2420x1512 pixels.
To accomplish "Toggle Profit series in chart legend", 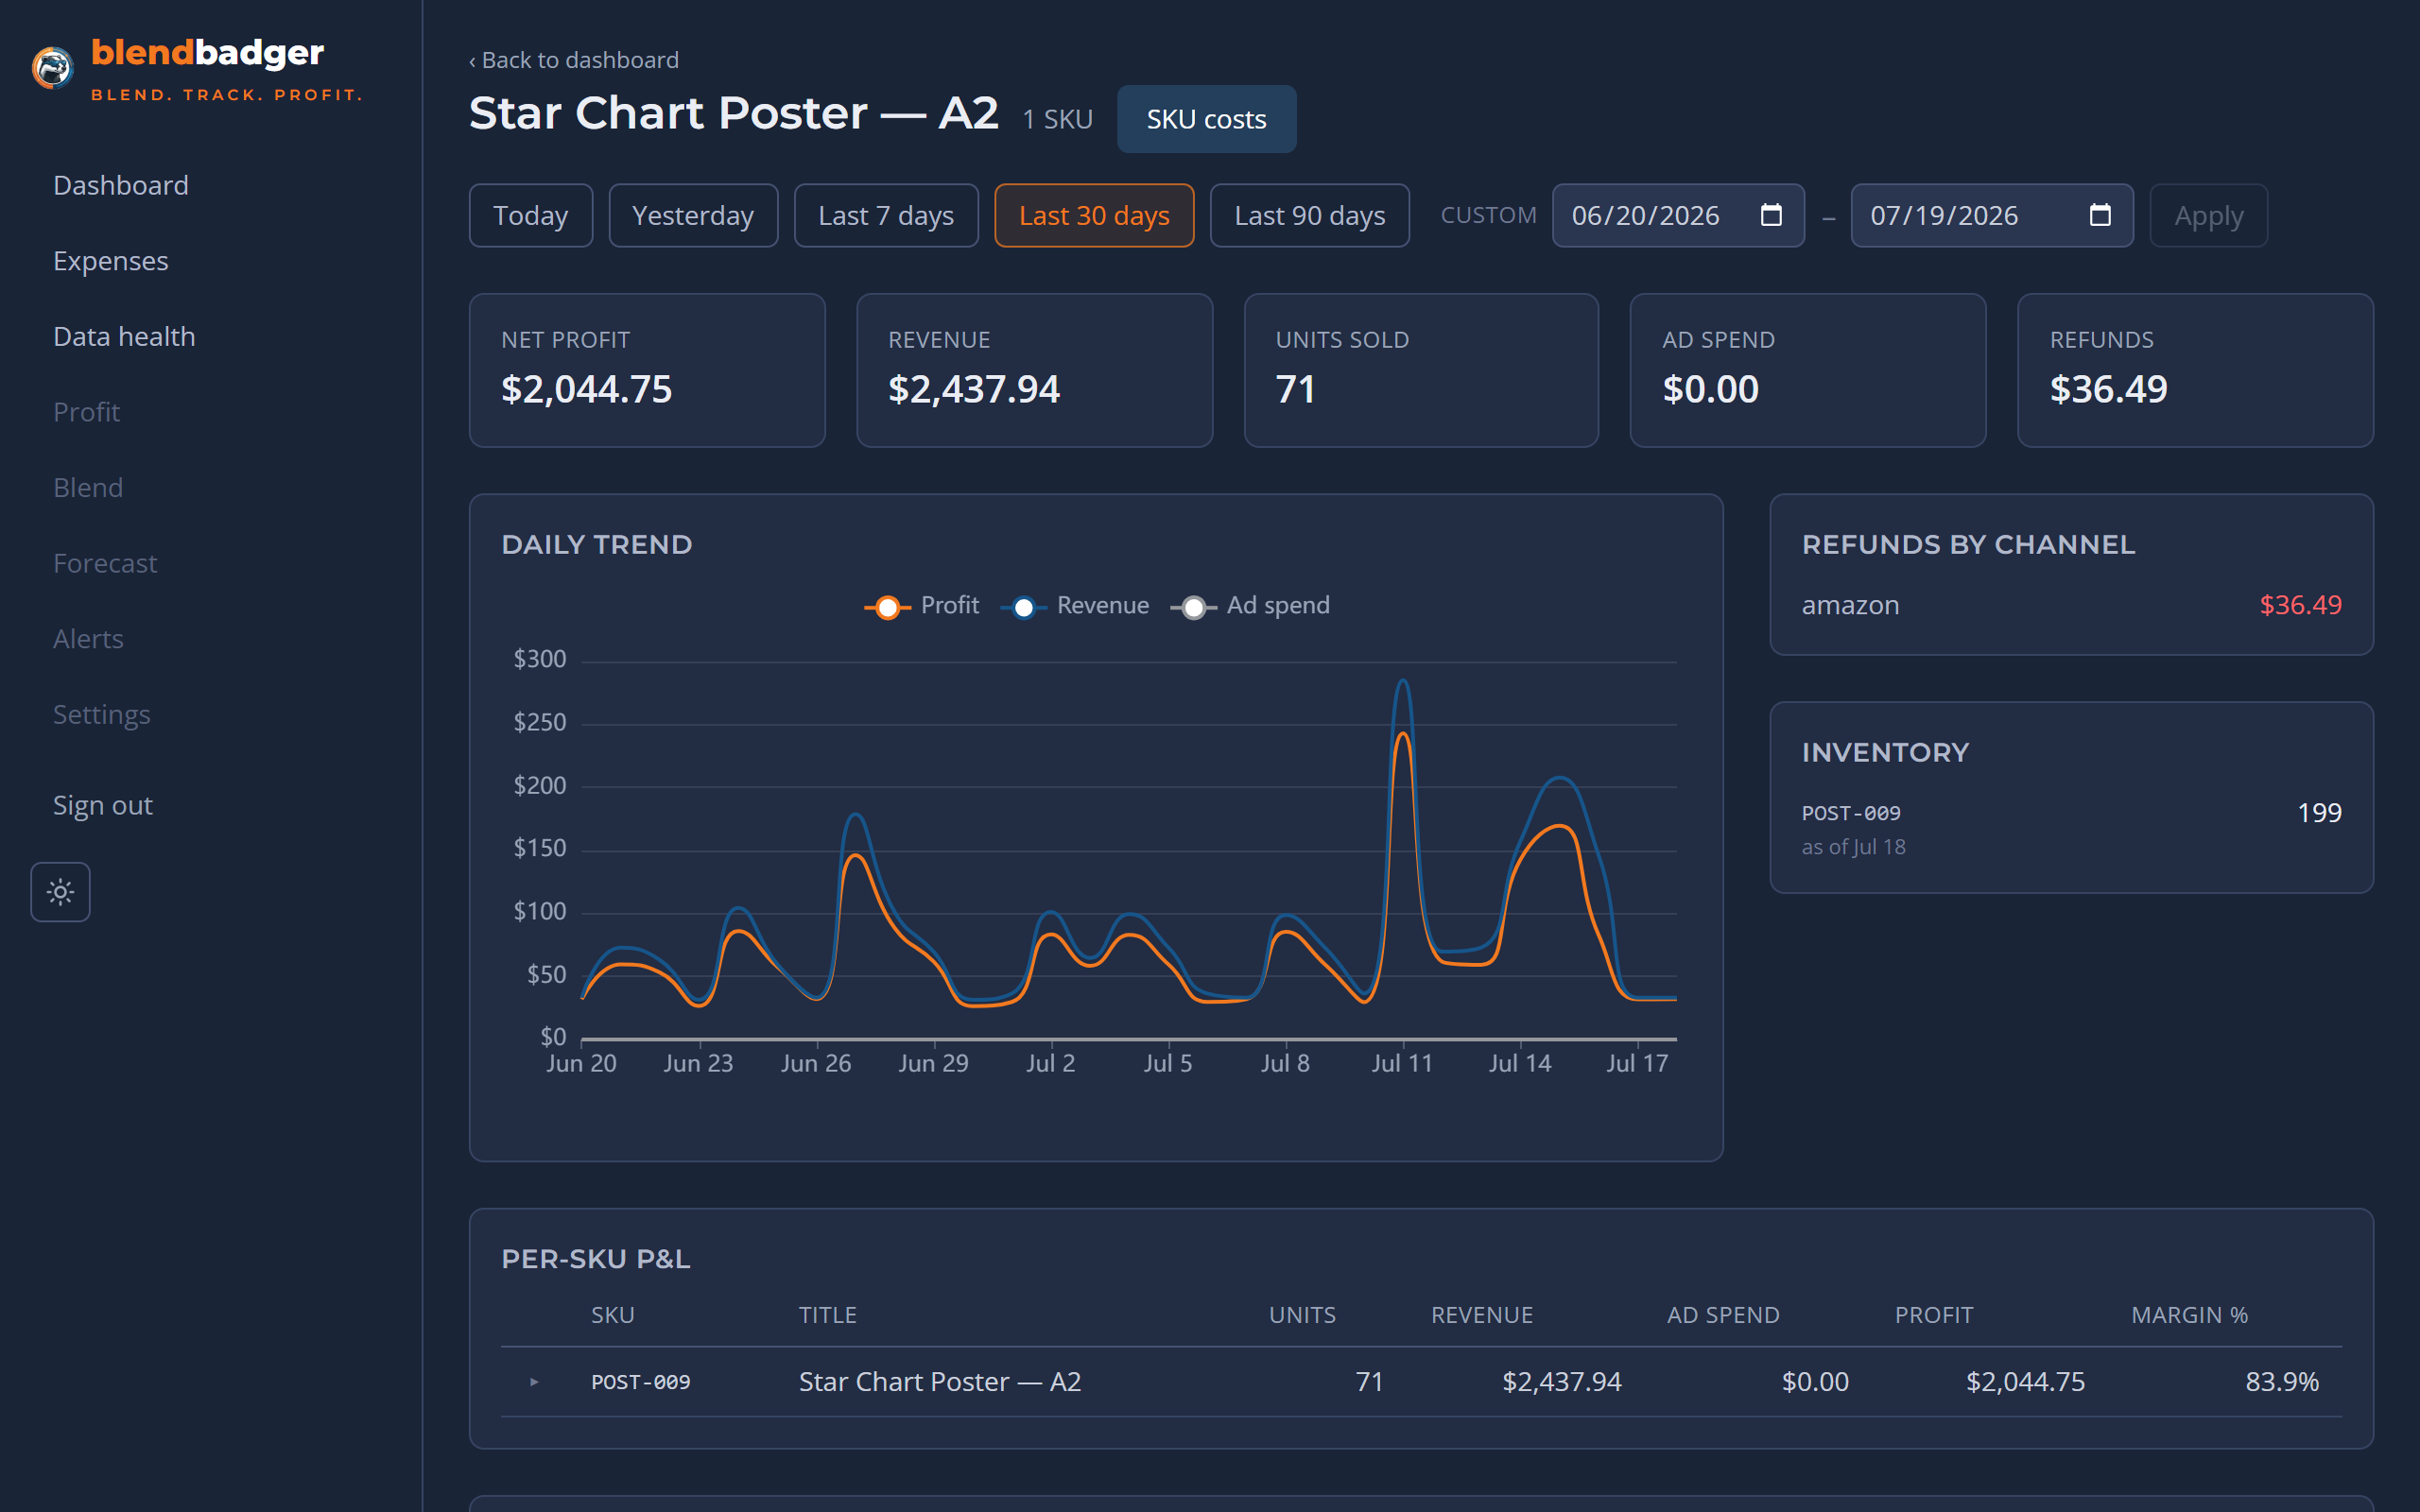I will [x=921, y=606].
